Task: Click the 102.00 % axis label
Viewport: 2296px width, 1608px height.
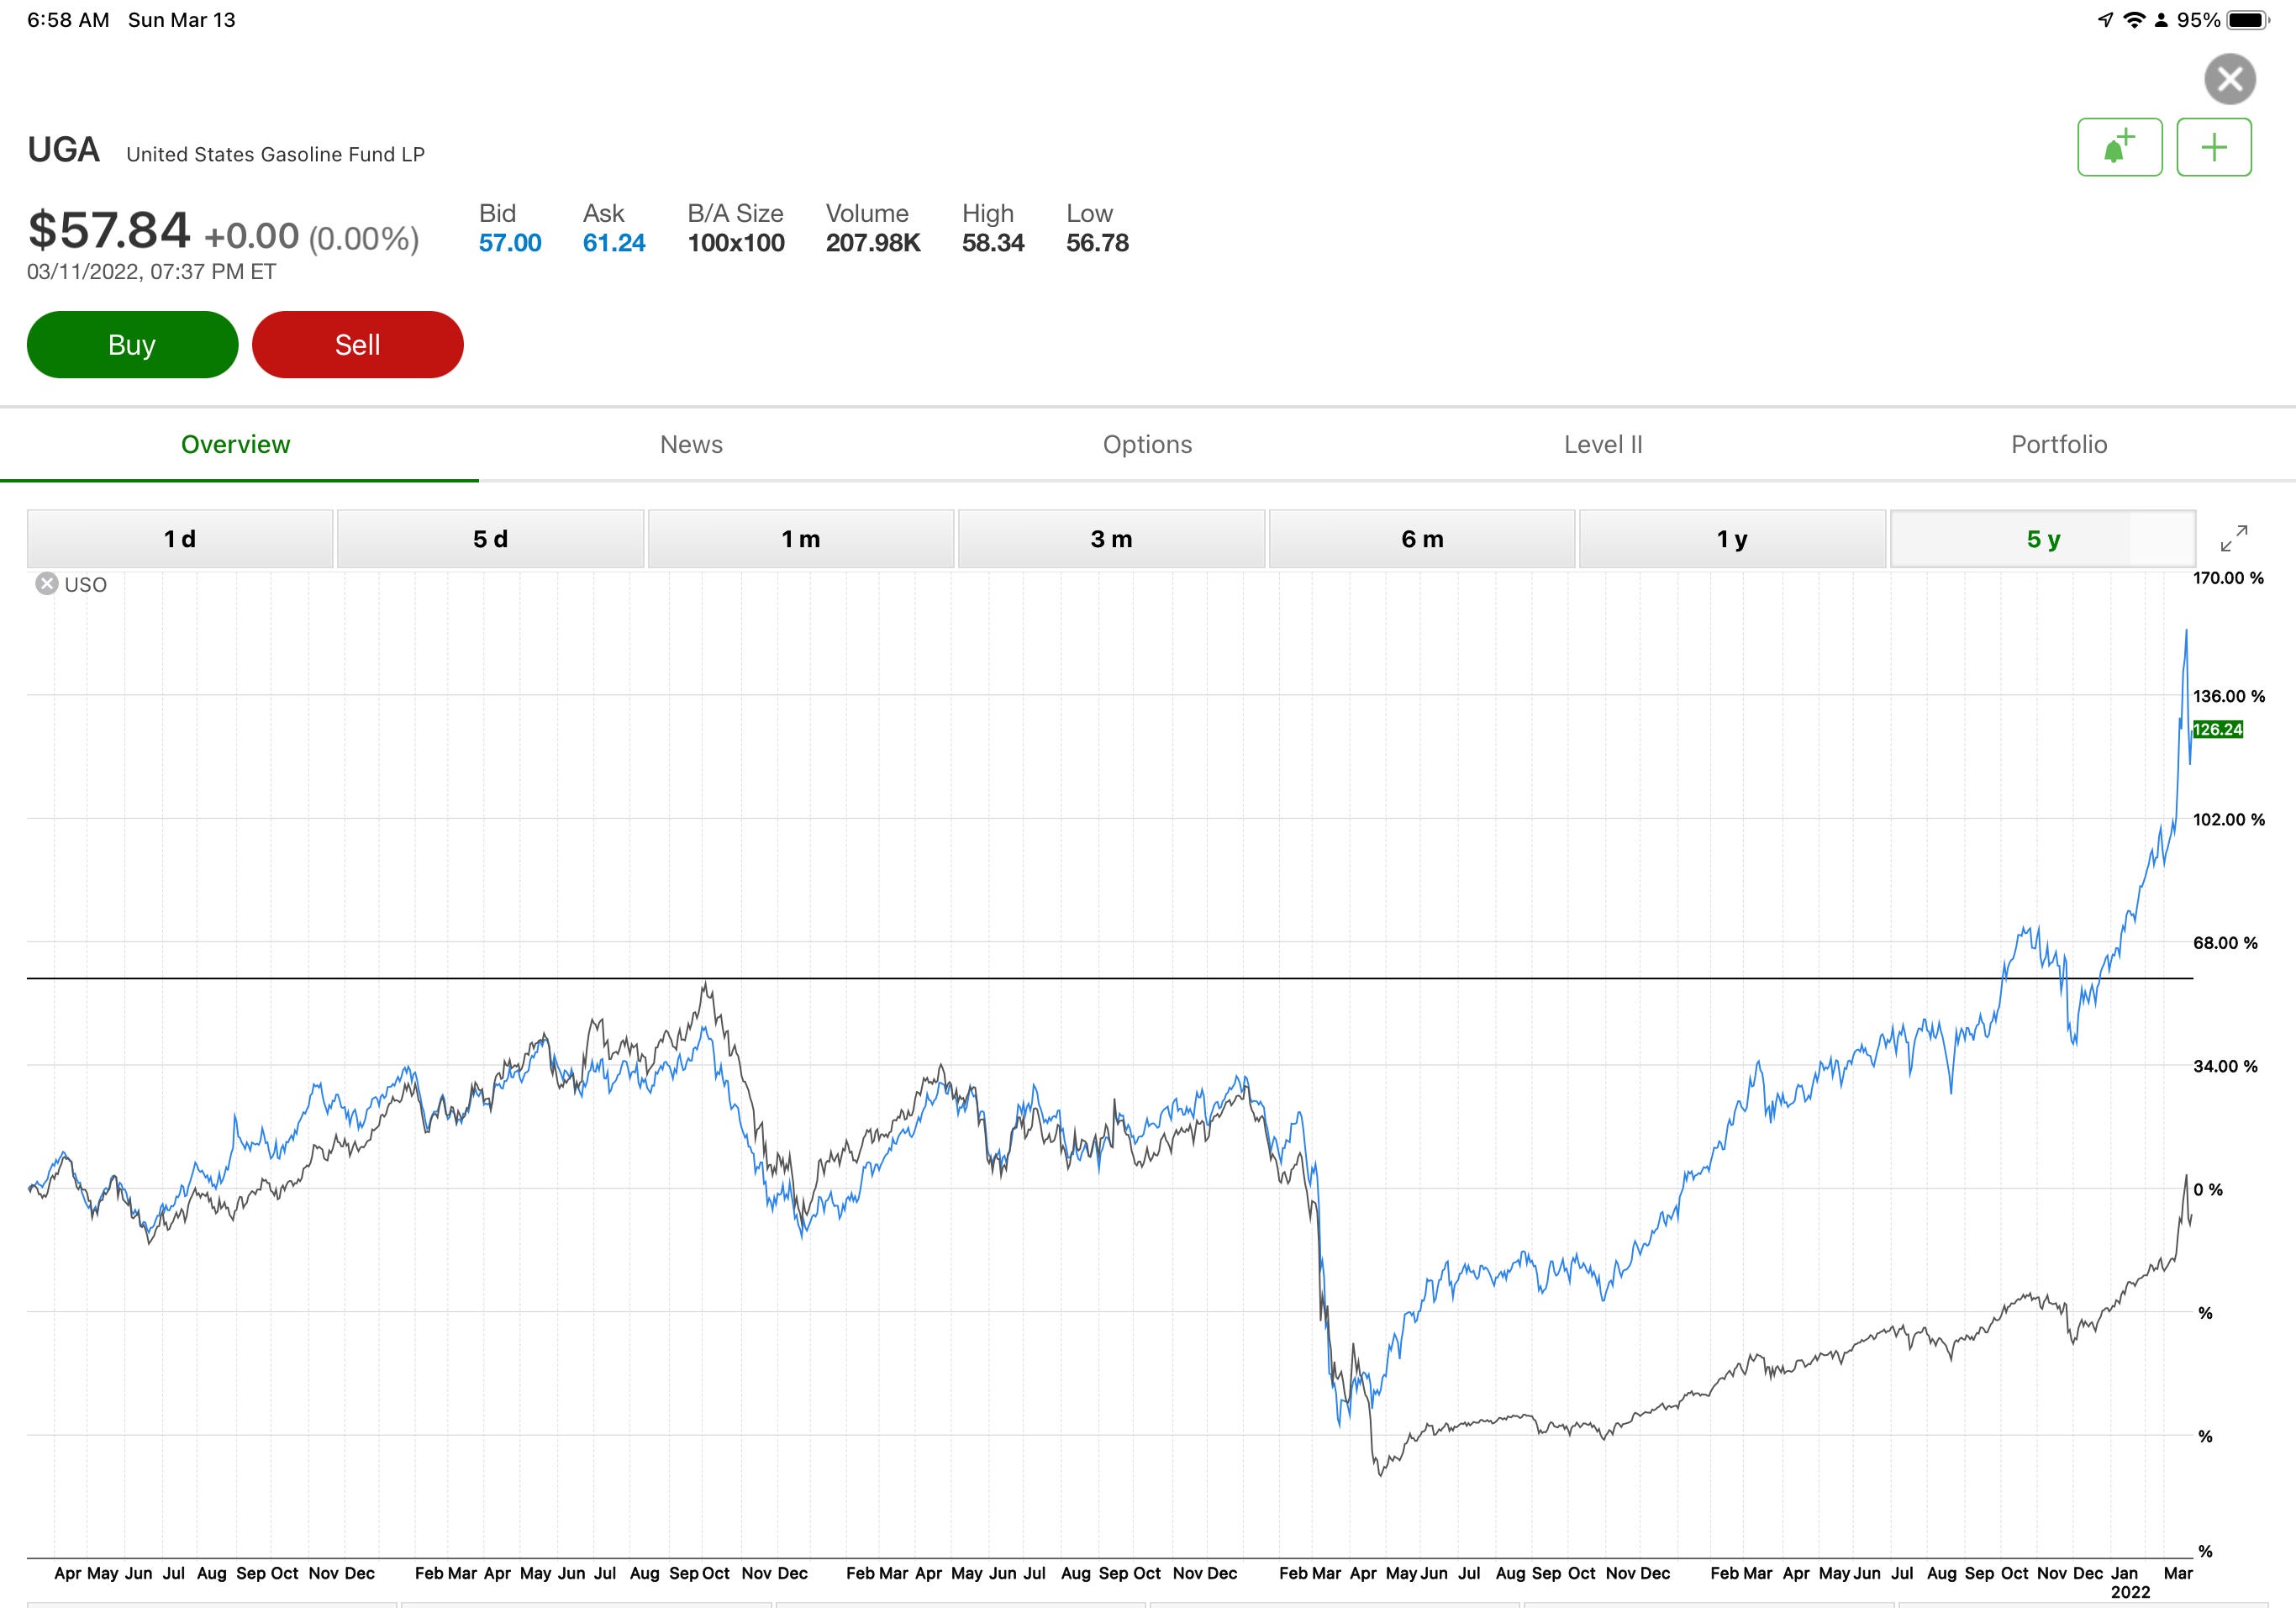Action: [x=2229, y=820]
